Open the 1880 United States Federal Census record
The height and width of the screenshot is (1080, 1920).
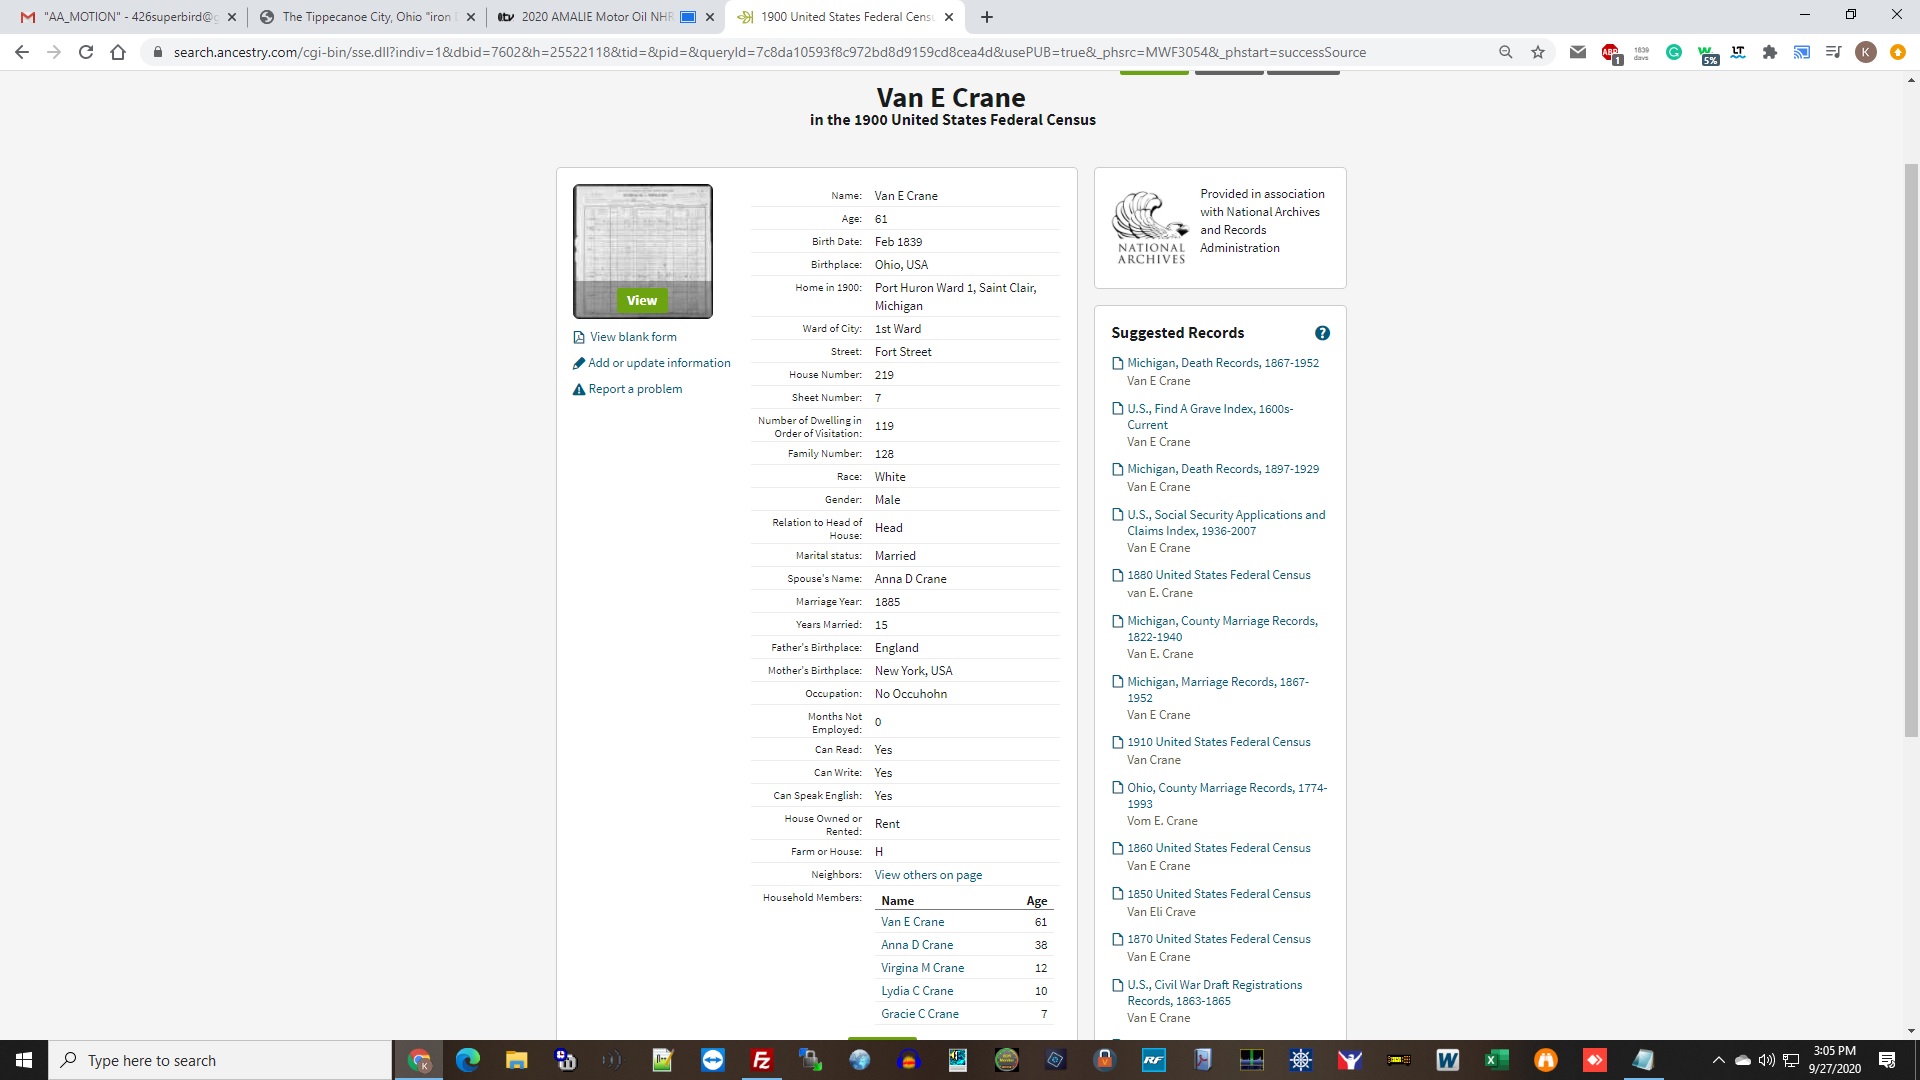[x=1219, y=575]
